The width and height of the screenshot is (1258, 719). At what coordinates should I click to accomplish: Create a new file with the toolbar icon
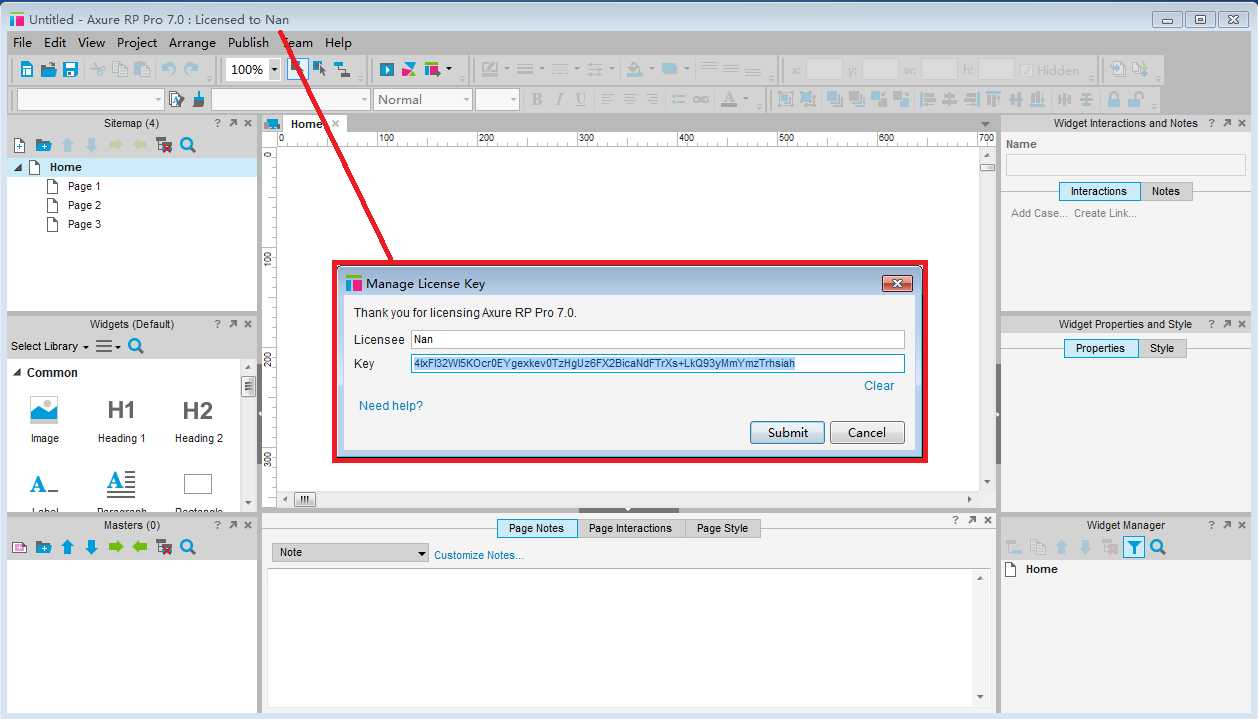coord(26,70)
